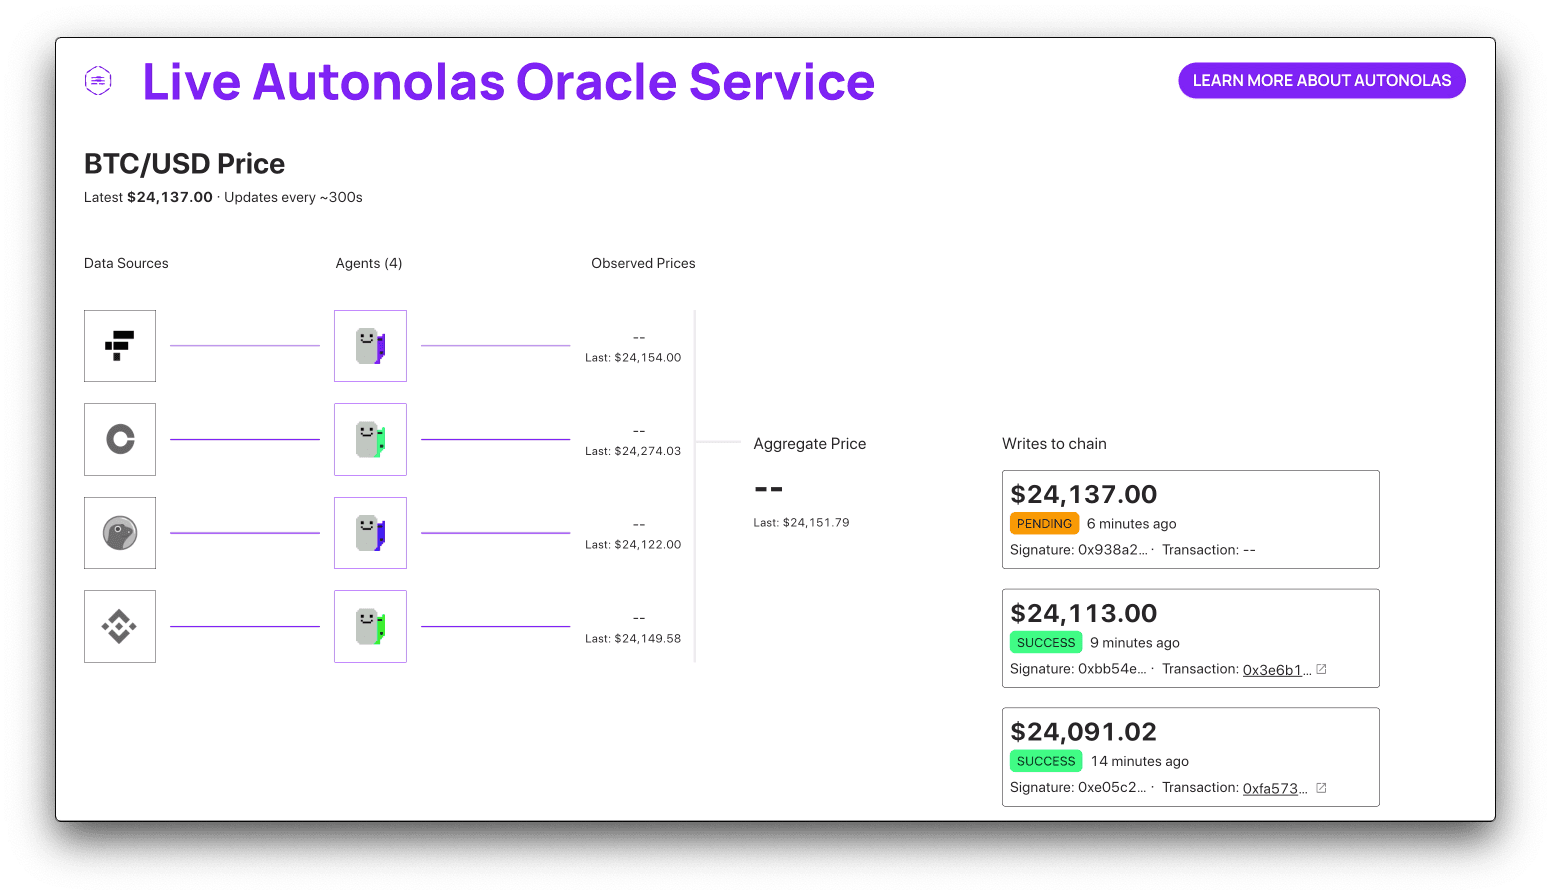Click the PENDING status badge
The height and width of the screenshot is (895, 1551).
[1044, 523]
